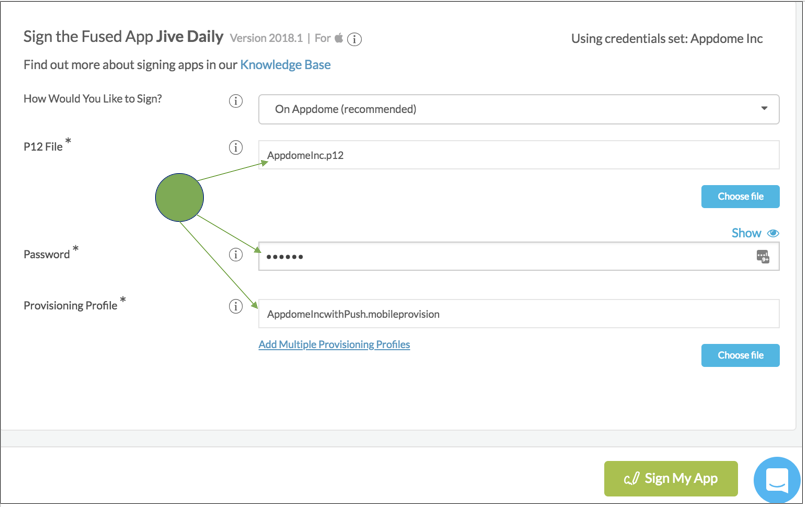Choose file for the Provisioning Profile
The height and width of the screenshot is (507, 805).
(740, 355)
